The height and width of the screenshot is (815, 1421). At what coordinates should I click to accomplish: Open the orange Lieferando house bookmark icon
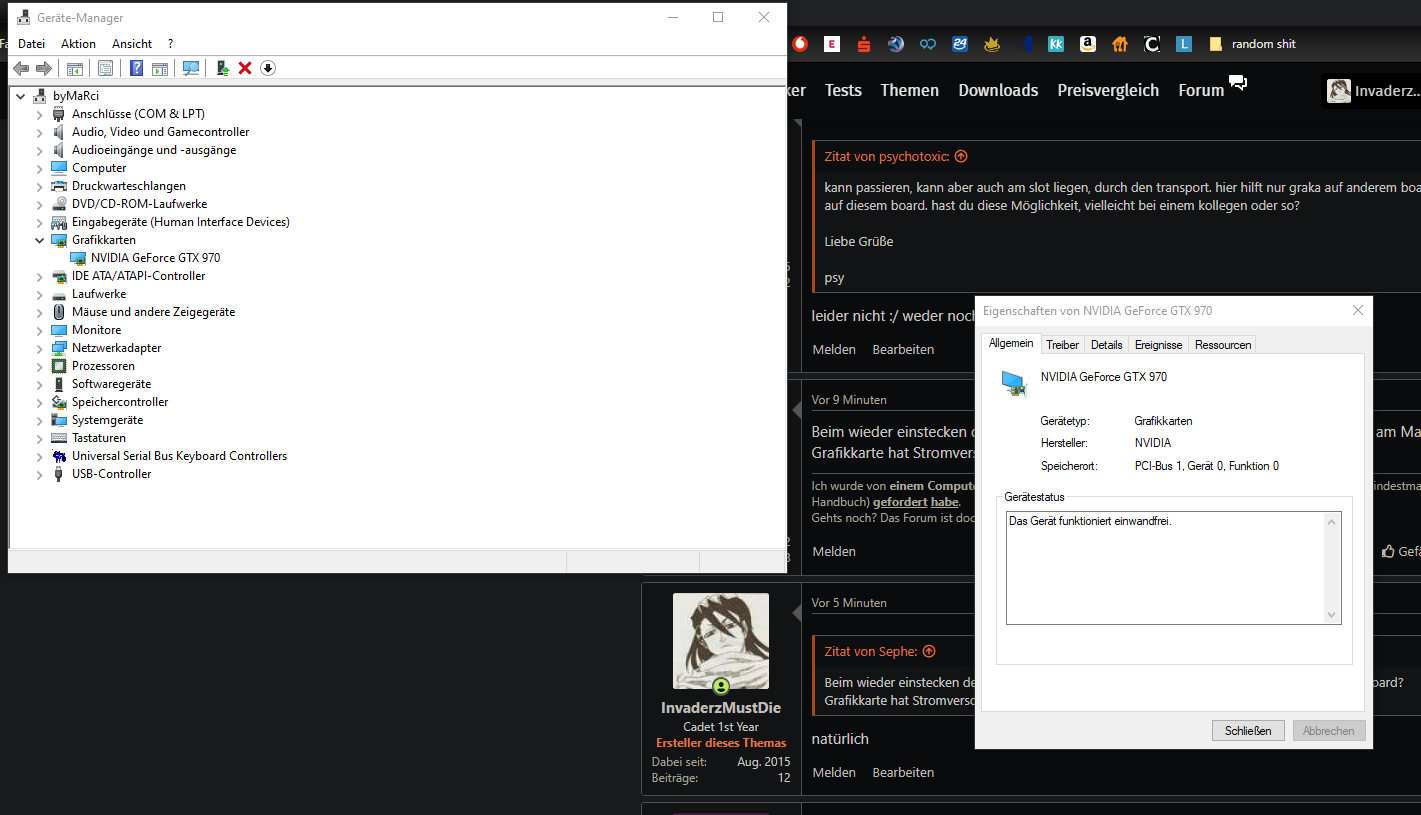pos(1120,44)
